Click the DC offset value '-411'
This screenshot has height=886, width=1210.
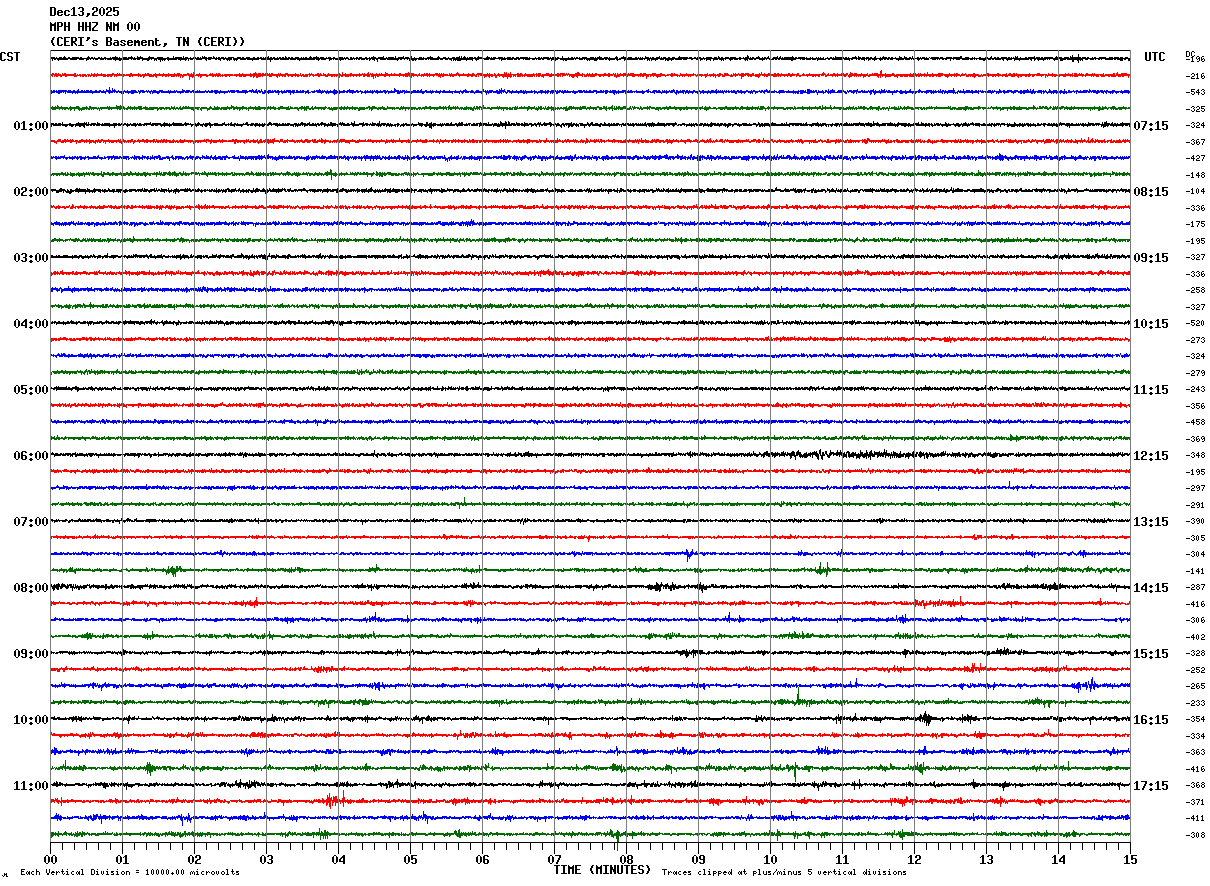point(1195,819)
